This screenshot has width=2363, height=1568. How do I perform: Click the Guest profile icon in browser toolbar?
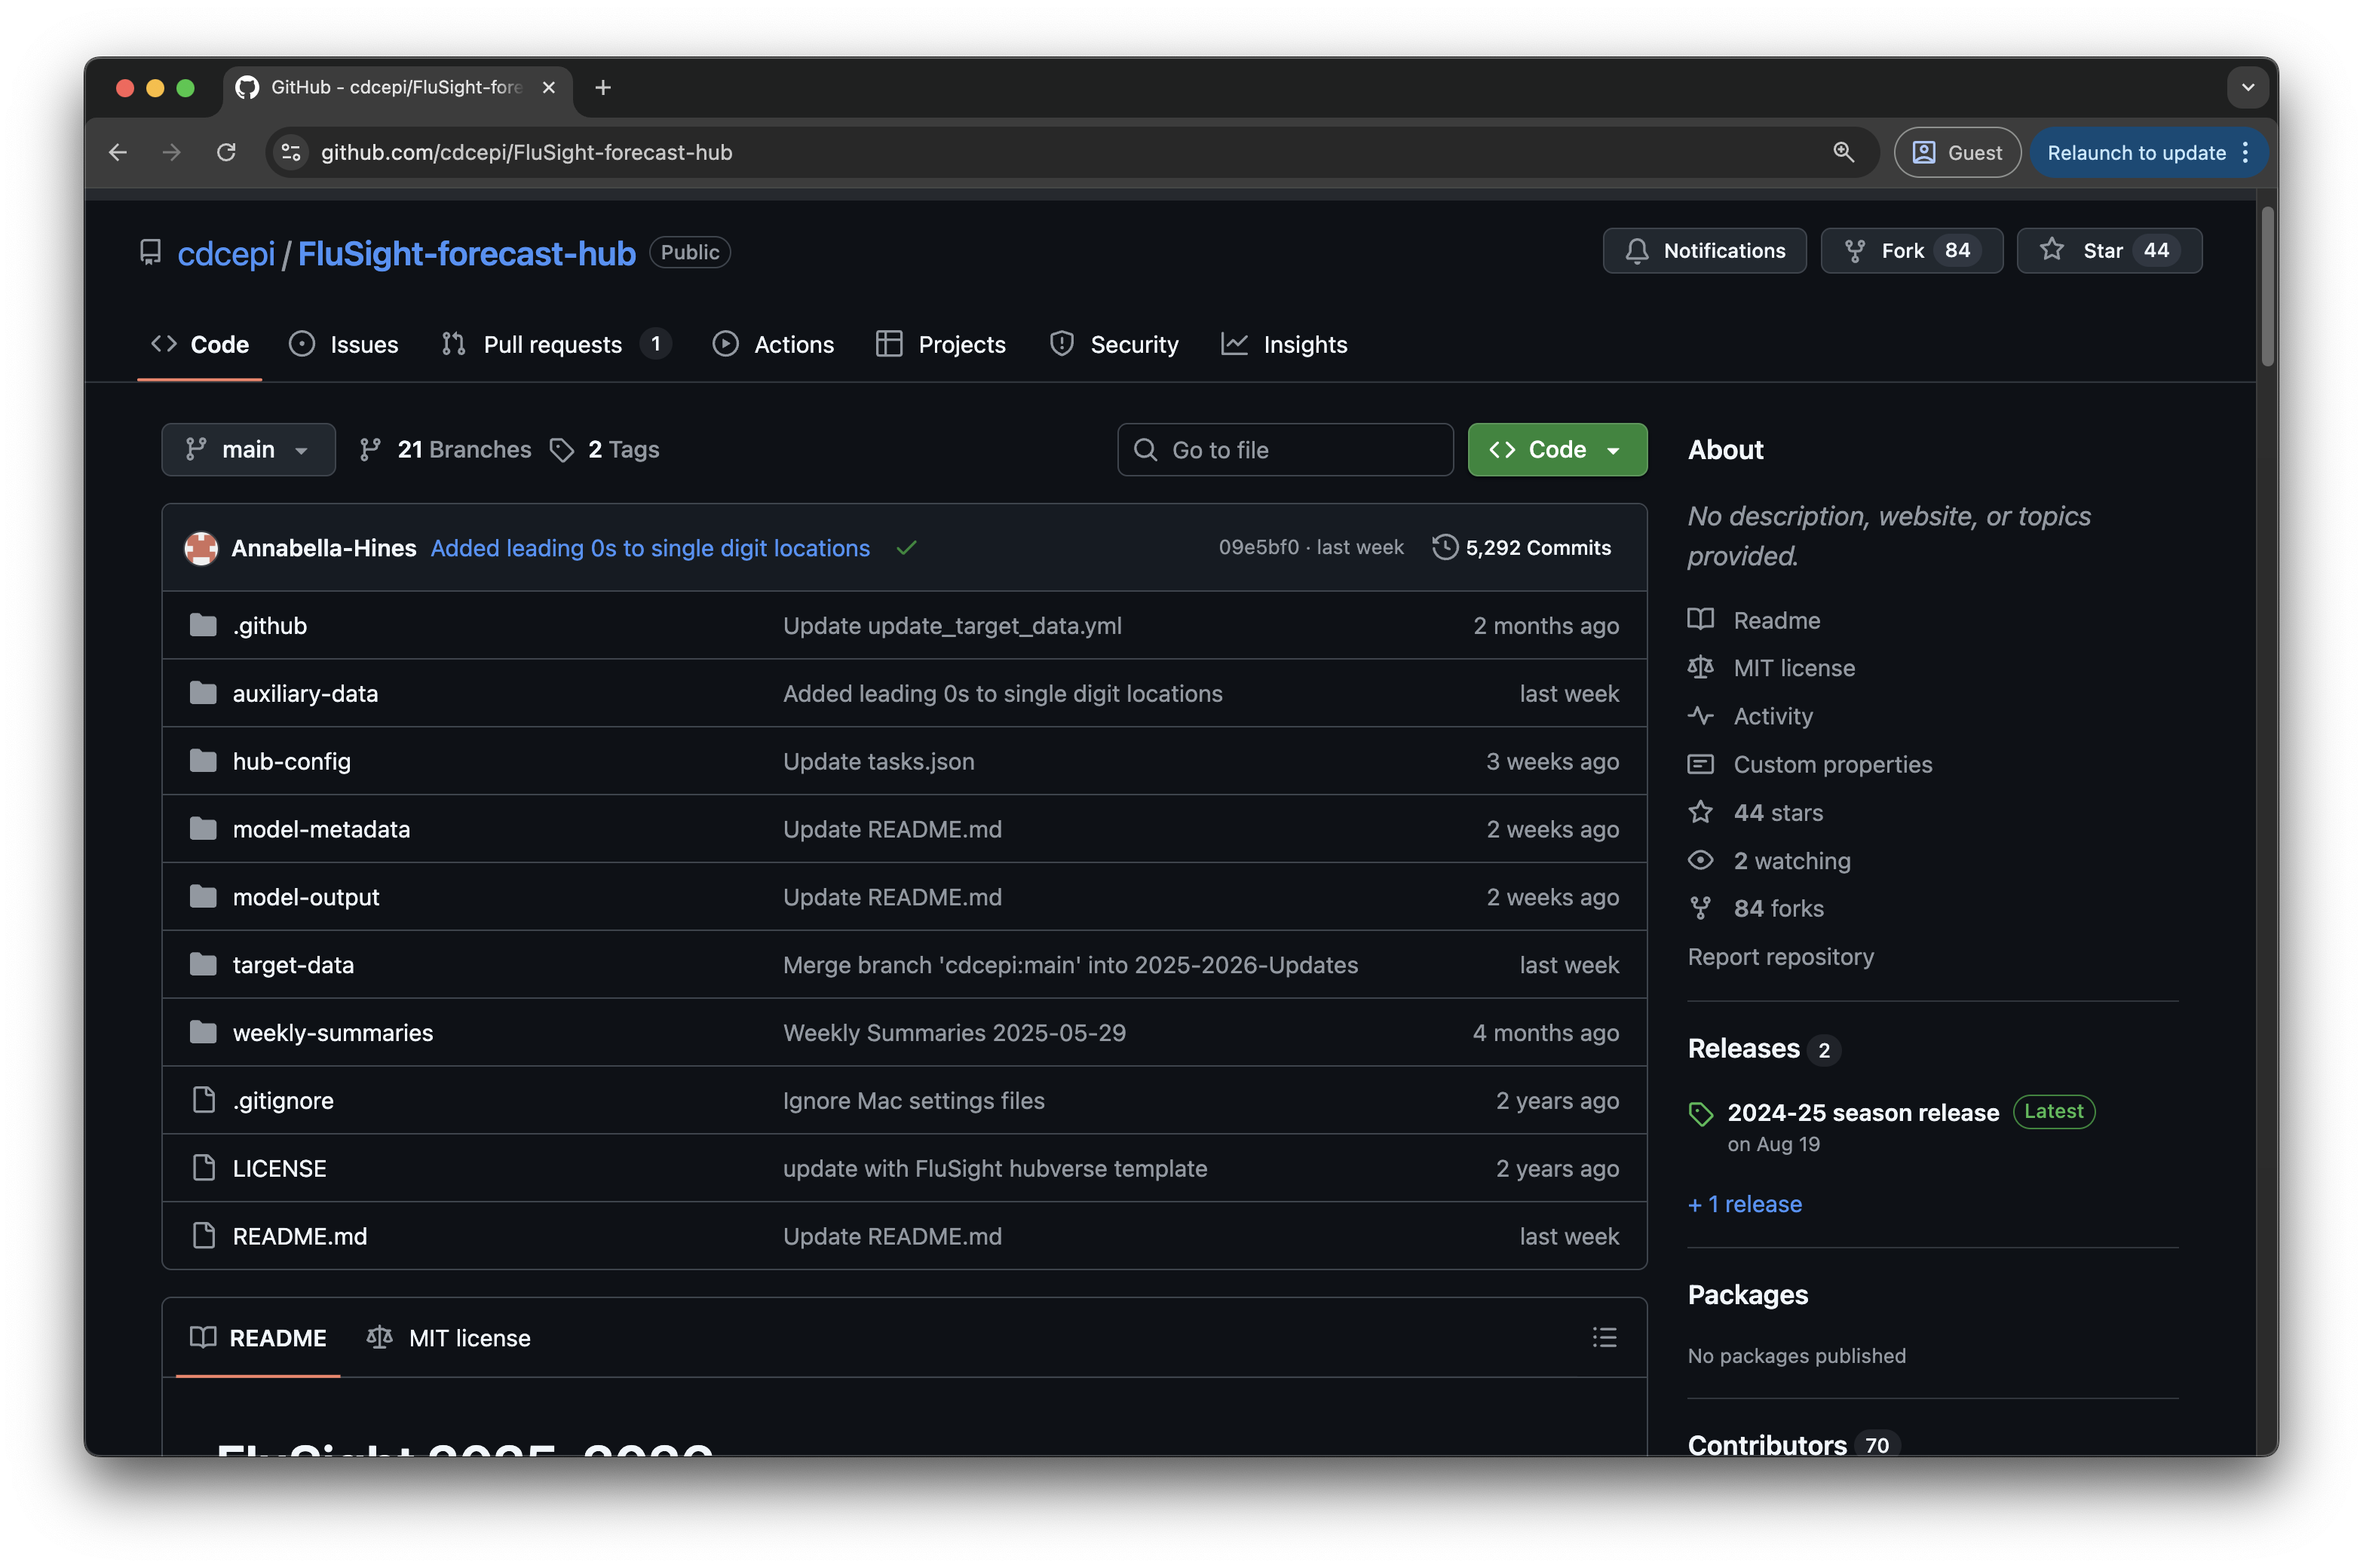coord(1923,152)
